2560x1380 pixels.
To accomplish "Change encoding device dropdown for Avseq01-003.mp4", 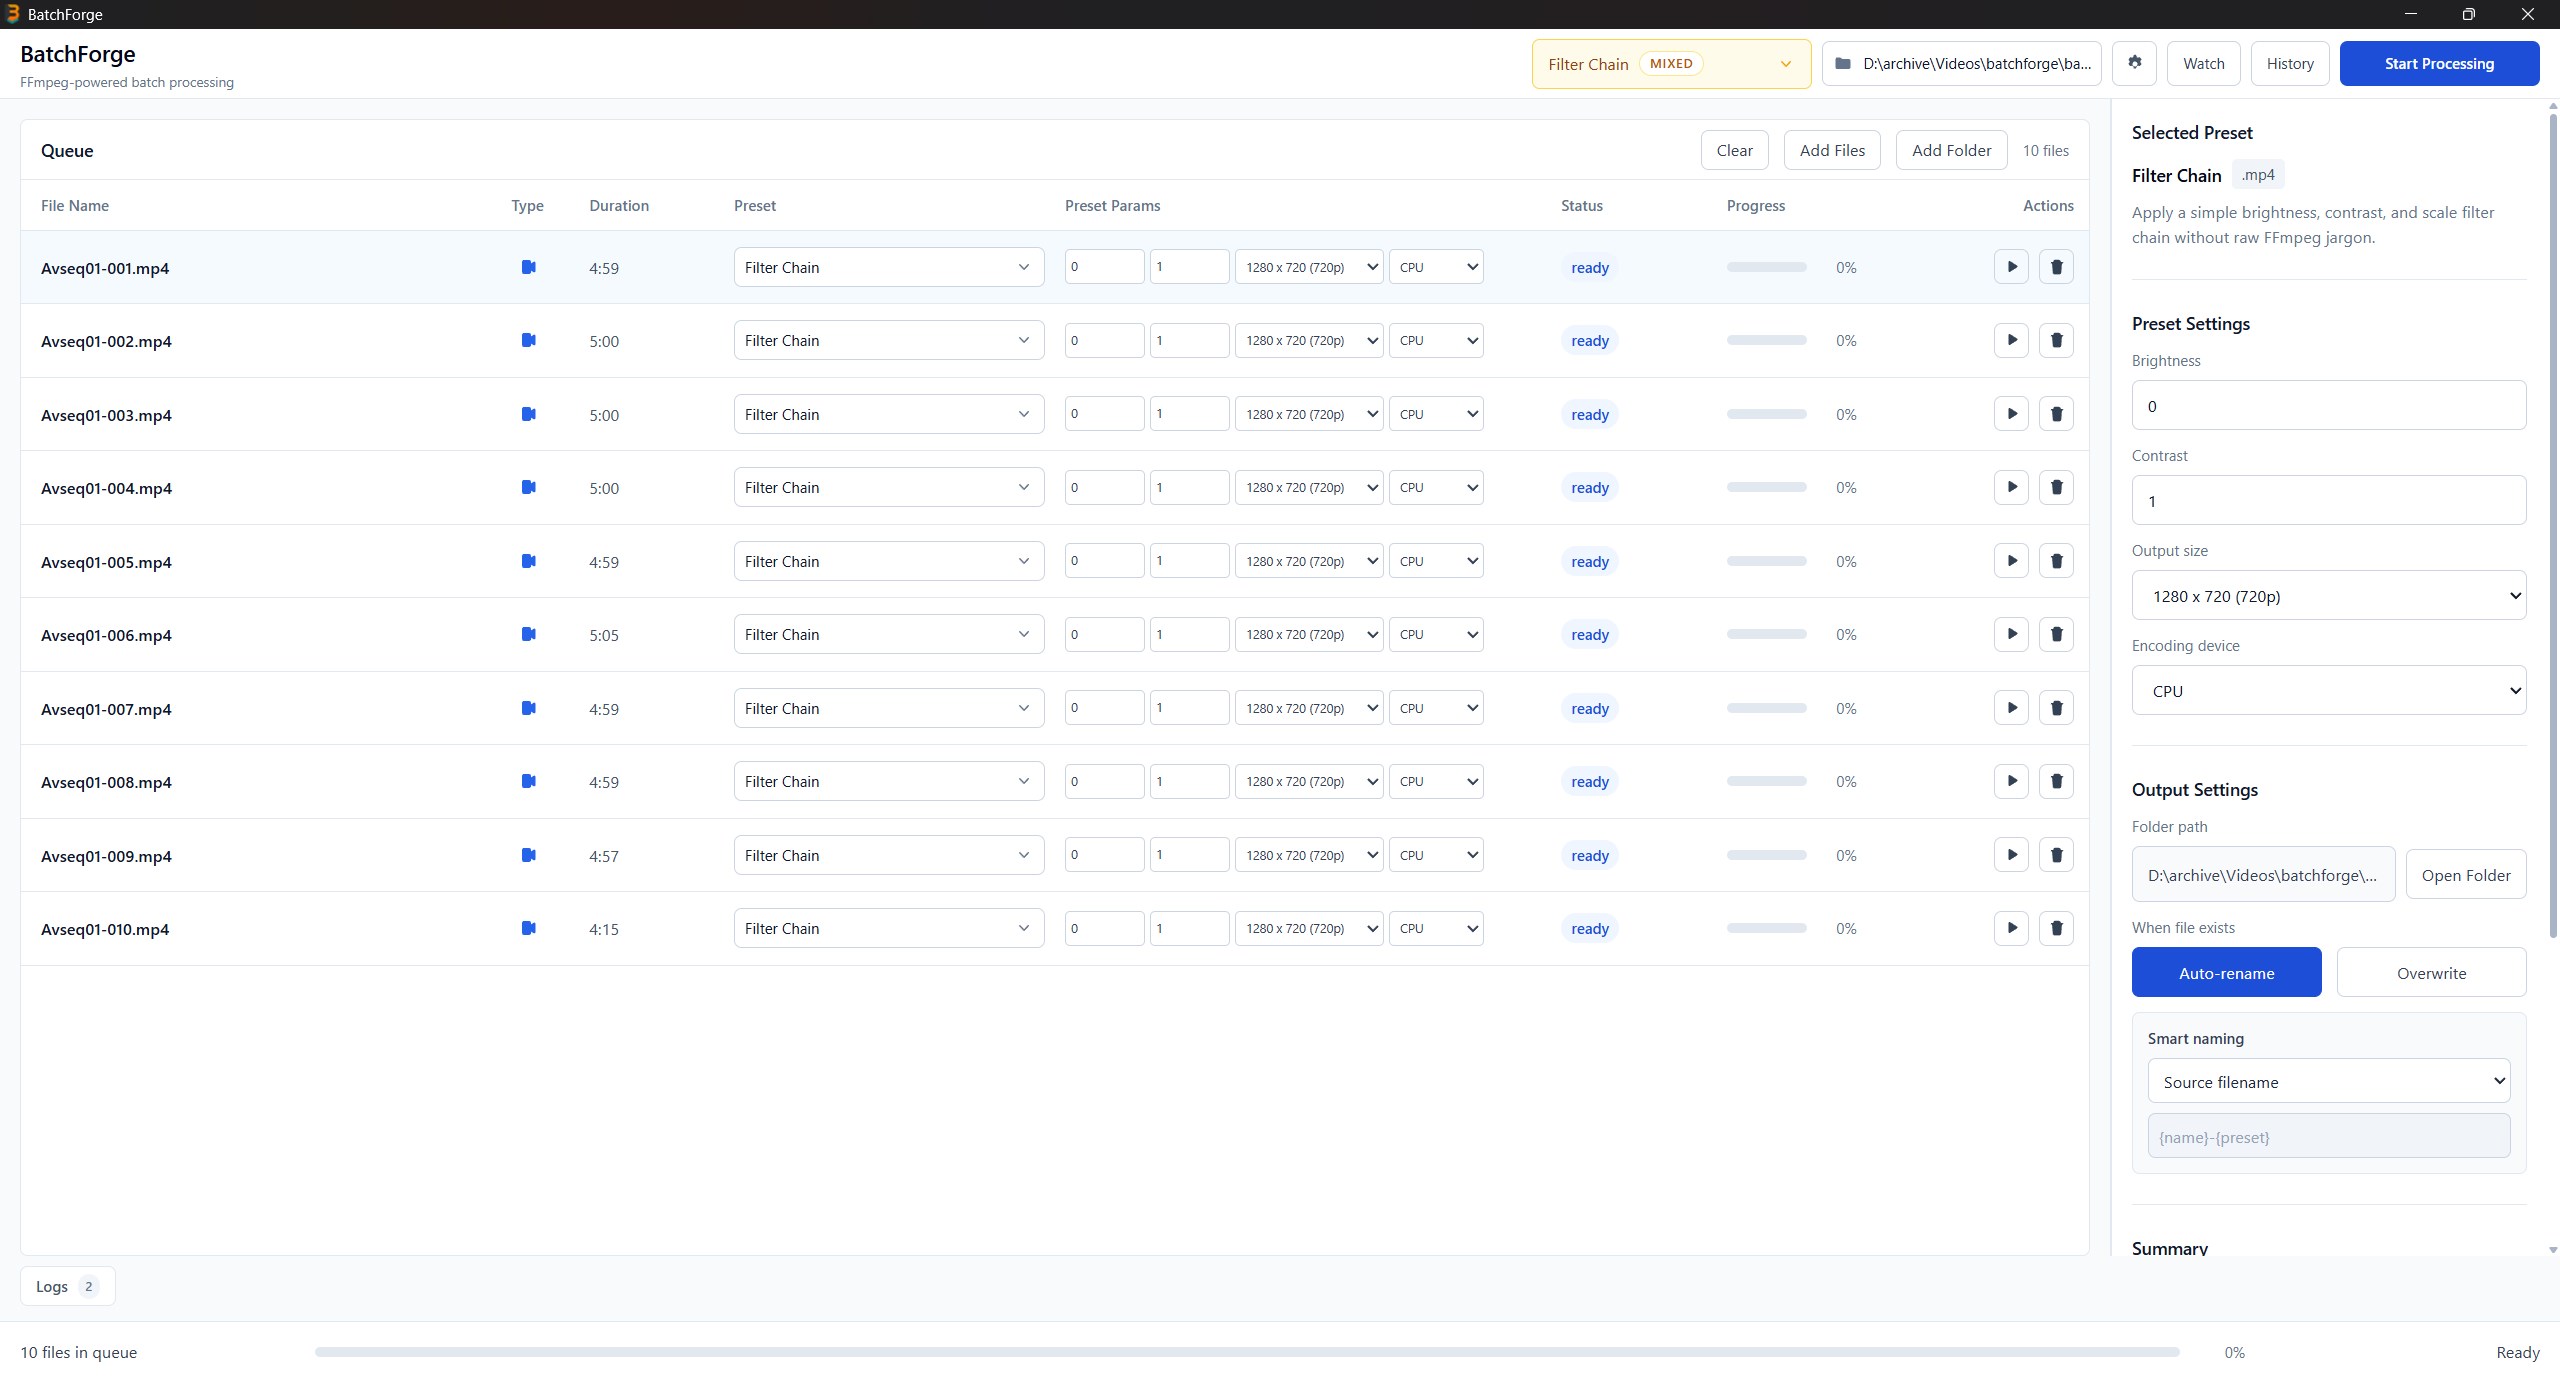I will pyautogui.click(x=1436, y=414).
